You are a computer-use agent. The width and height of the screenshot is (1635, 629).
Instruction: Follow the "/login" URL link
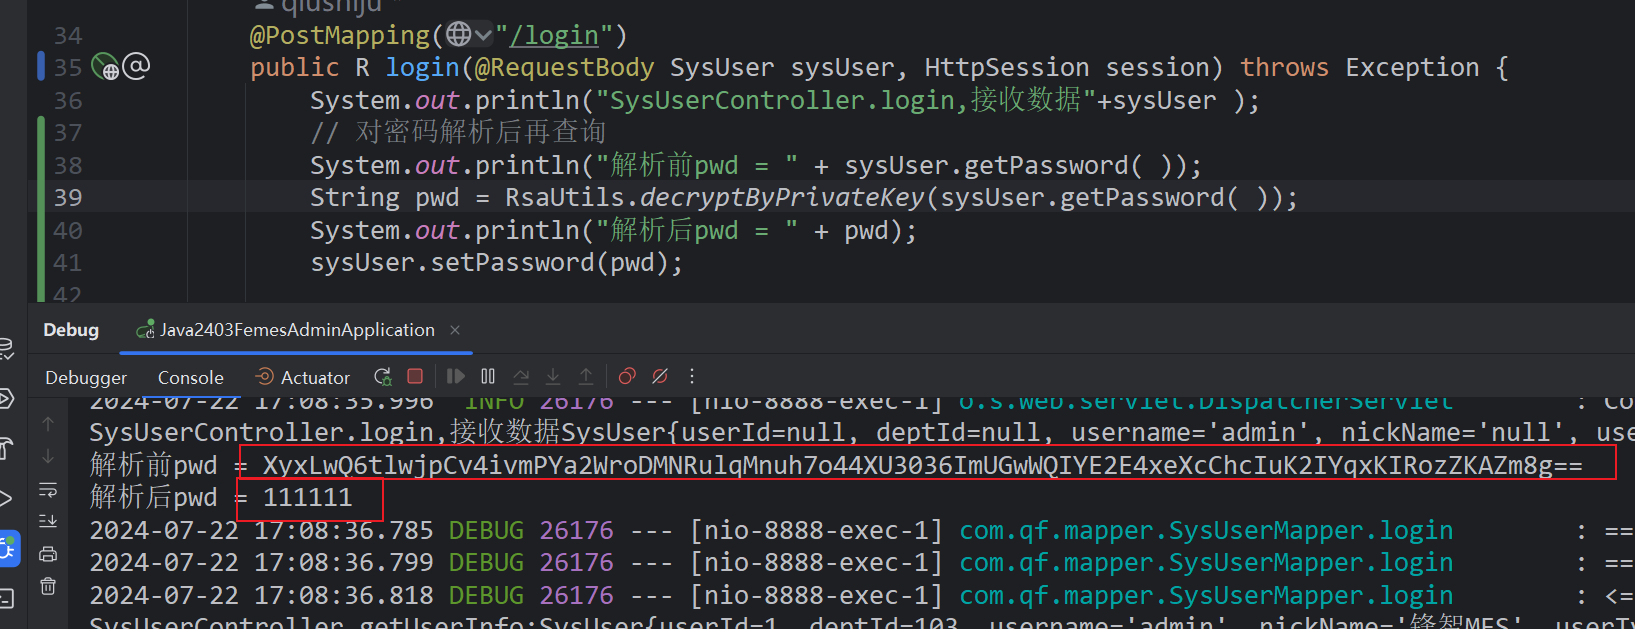[554, 35]
